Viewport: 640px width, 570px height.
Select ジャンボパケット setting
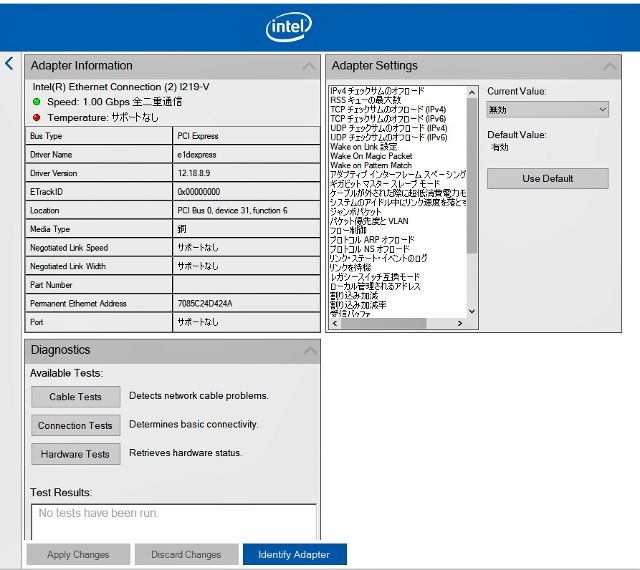click(x=356, y=212)
